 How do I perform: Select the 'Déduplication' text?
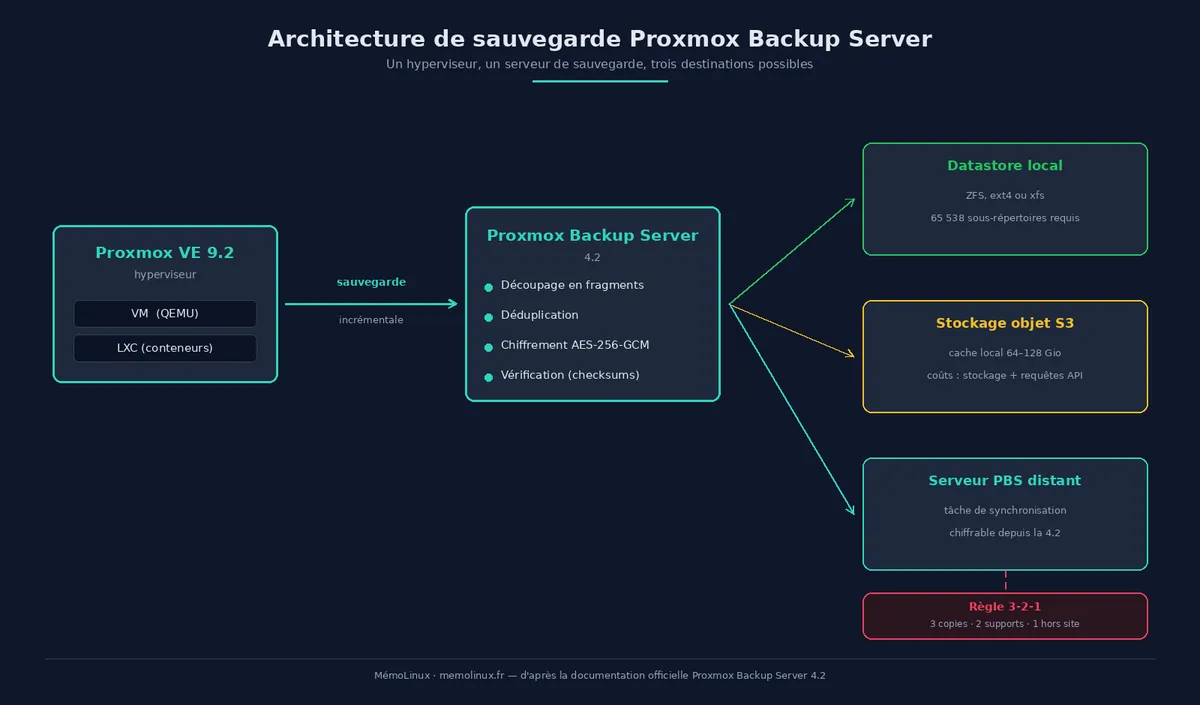point(540,315)
